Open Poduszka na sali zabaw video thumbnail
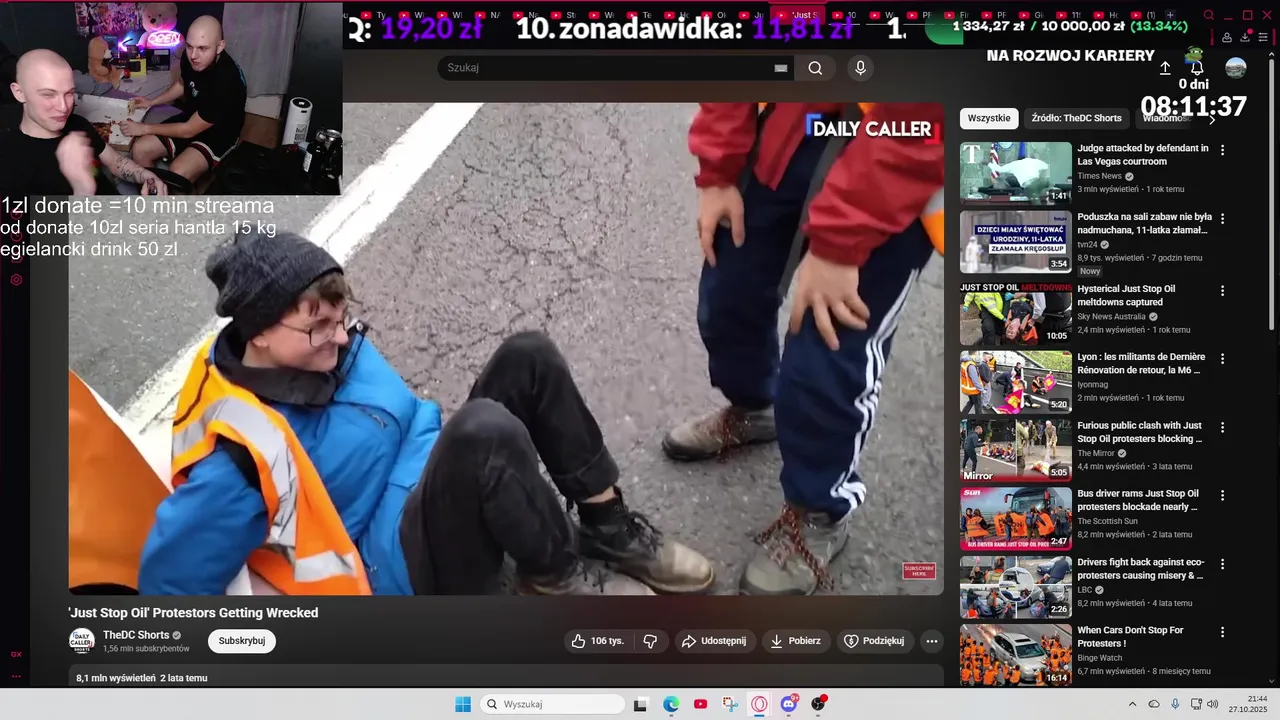The image size is (1280, 720). click(x=1016, y=241)
